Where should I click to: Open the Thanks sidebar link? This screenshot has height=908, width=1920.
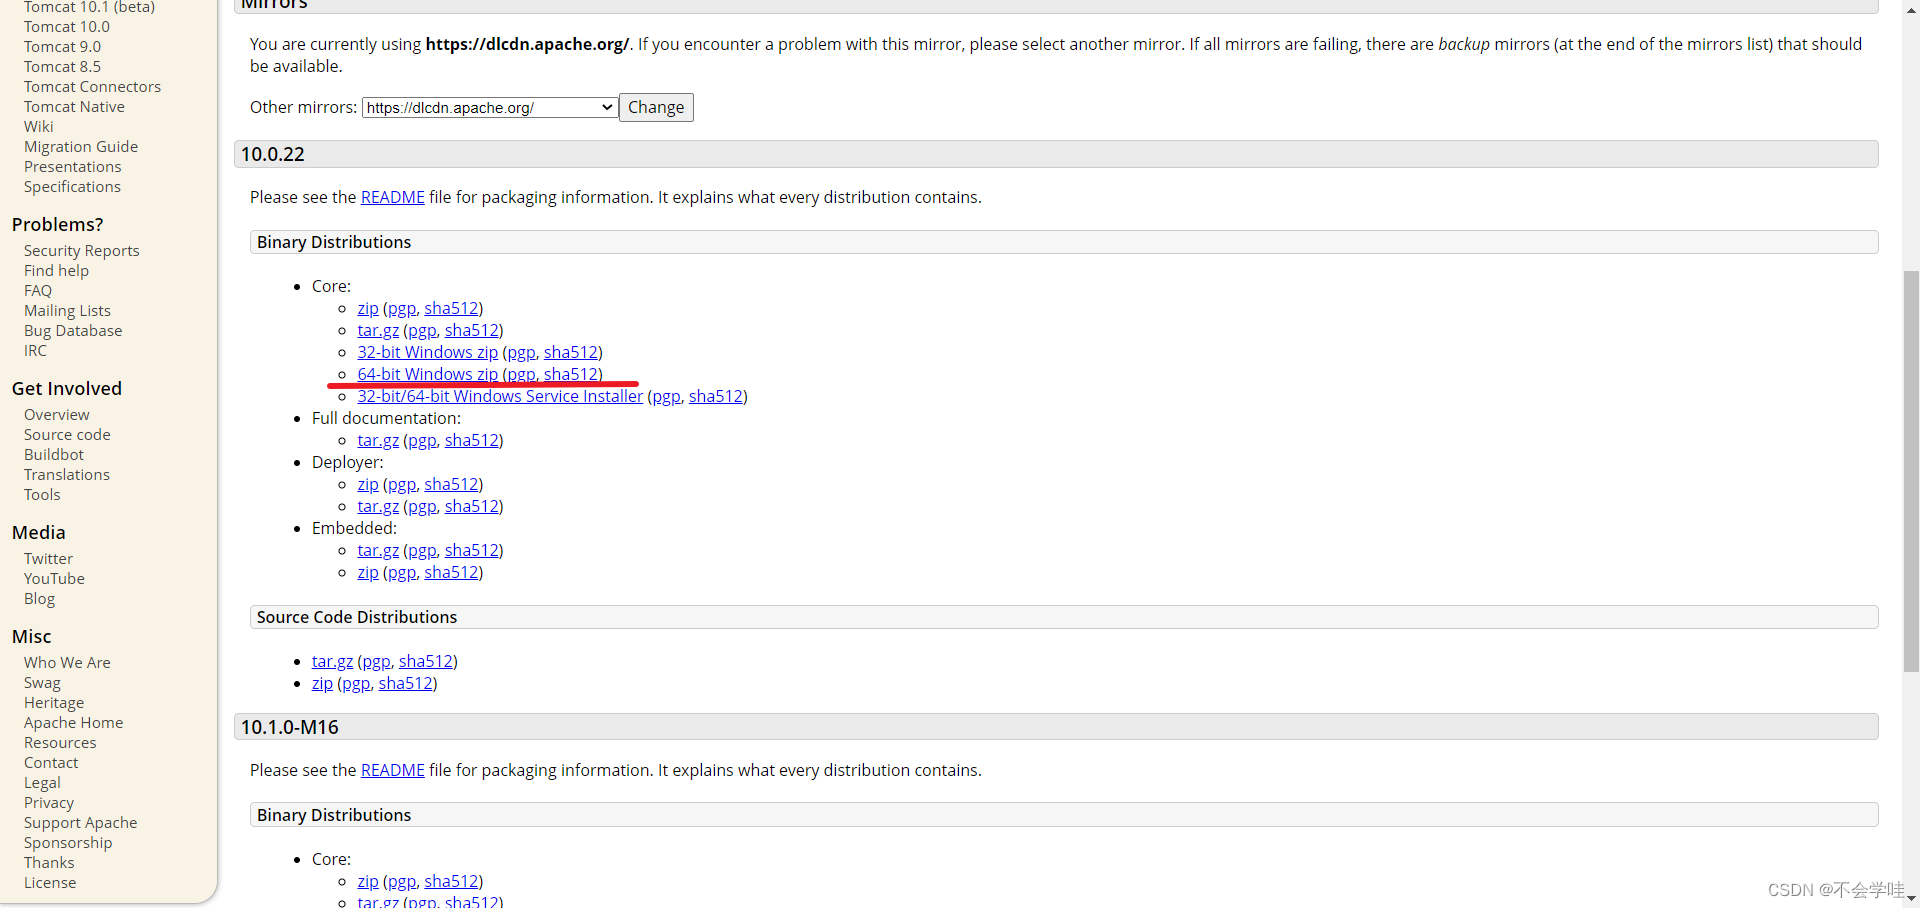49,863
